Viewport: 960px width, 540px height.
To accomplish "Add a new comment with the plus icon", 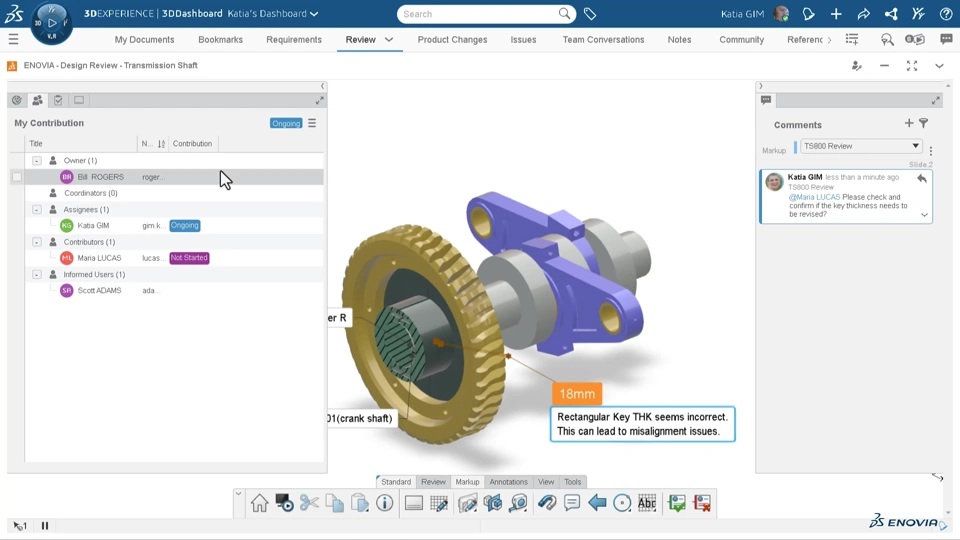I will 909,124.
